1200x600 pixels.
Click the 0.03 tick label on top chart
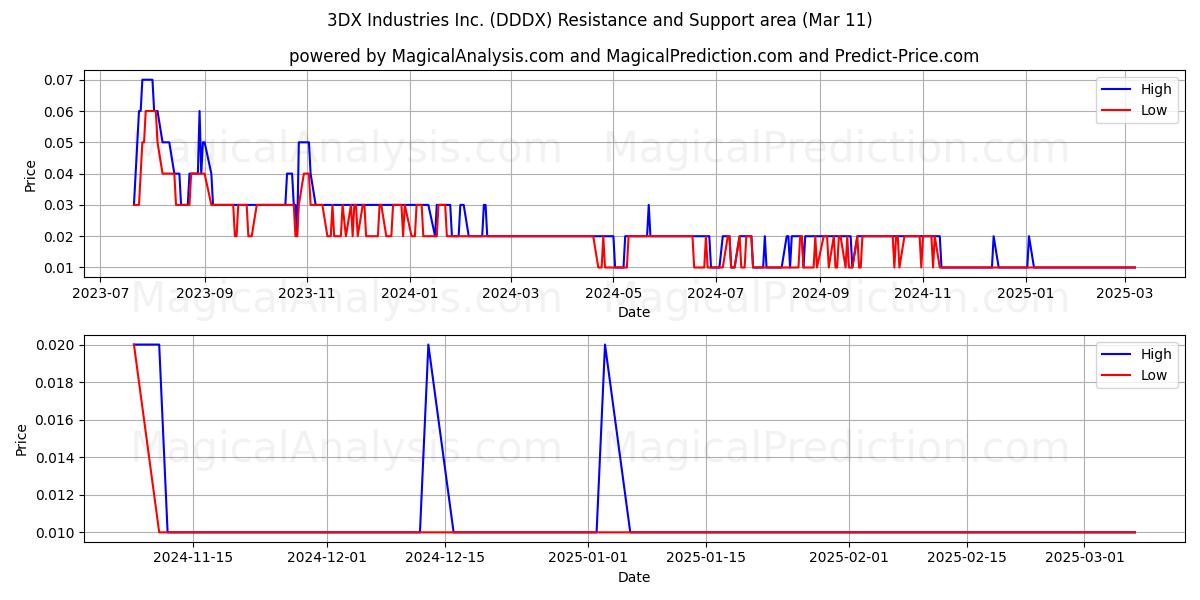(61, 205)
